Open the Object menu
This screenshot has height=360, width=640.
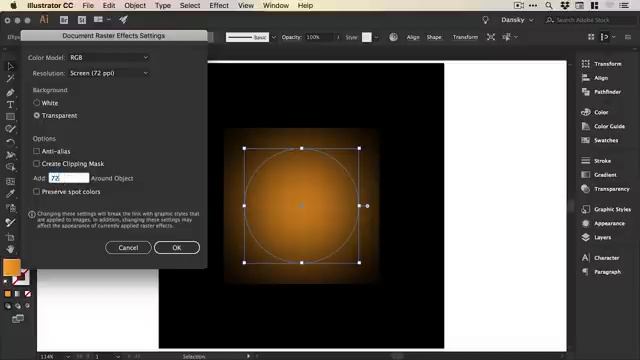click(x=135, y=5)
